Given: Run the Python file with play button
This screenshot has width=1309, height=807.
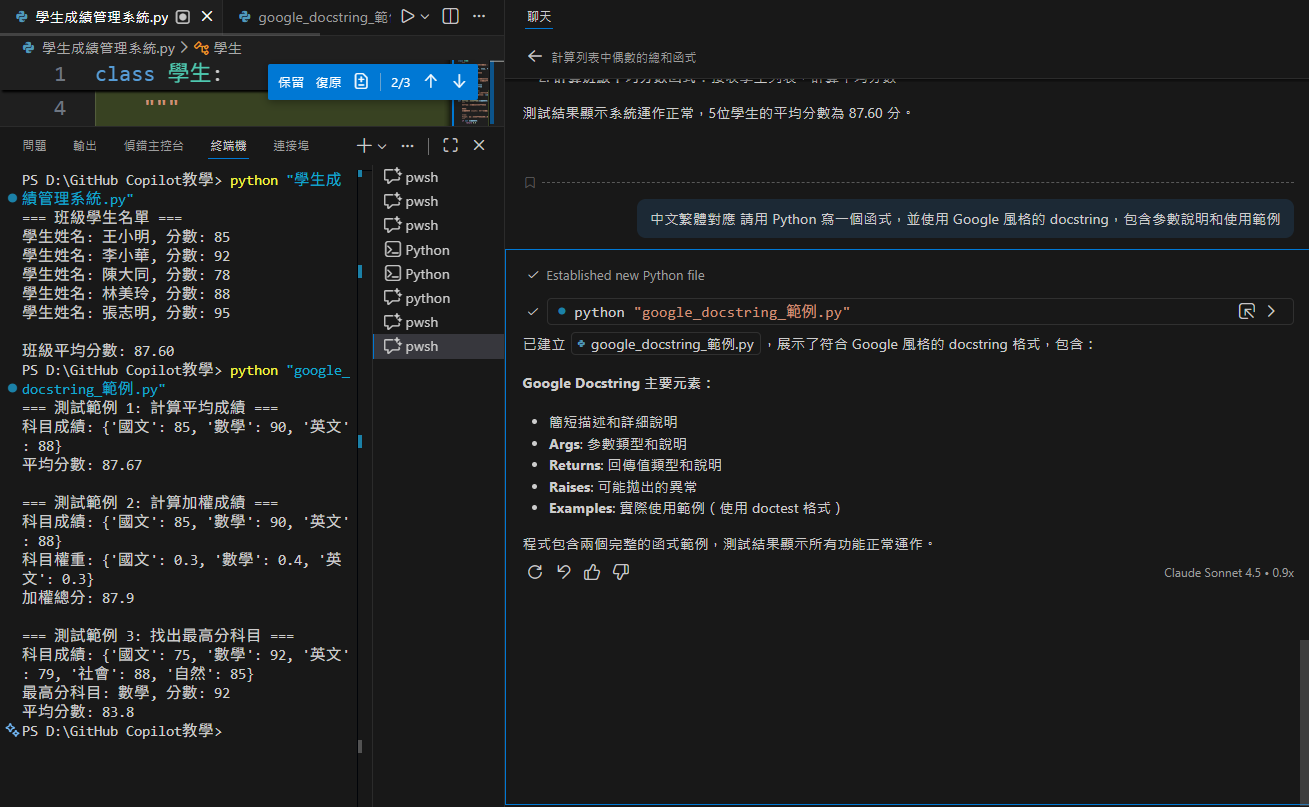Looking at the screenshot, I should click(x=407, y=17).
